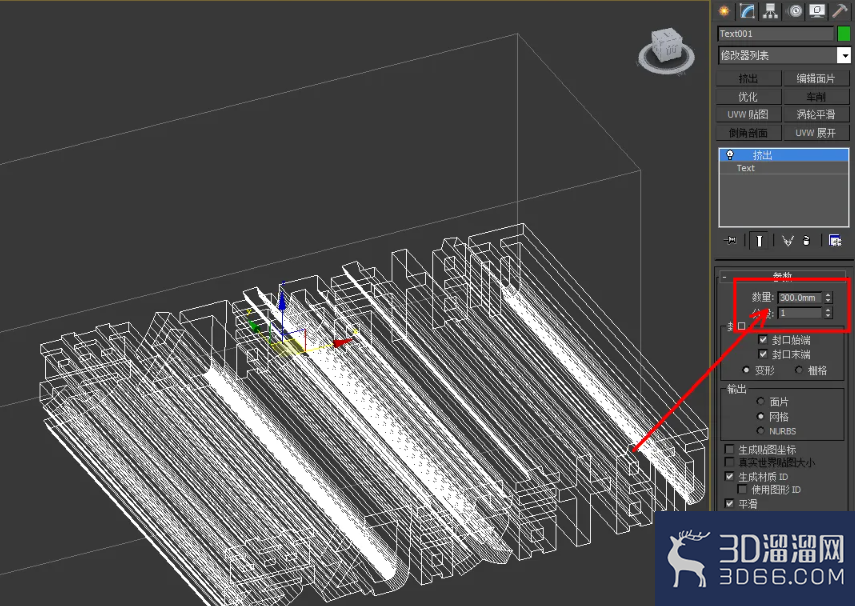Click the UVW 展开 button
This screenshot has width=855, height=606.
[816, 133]
